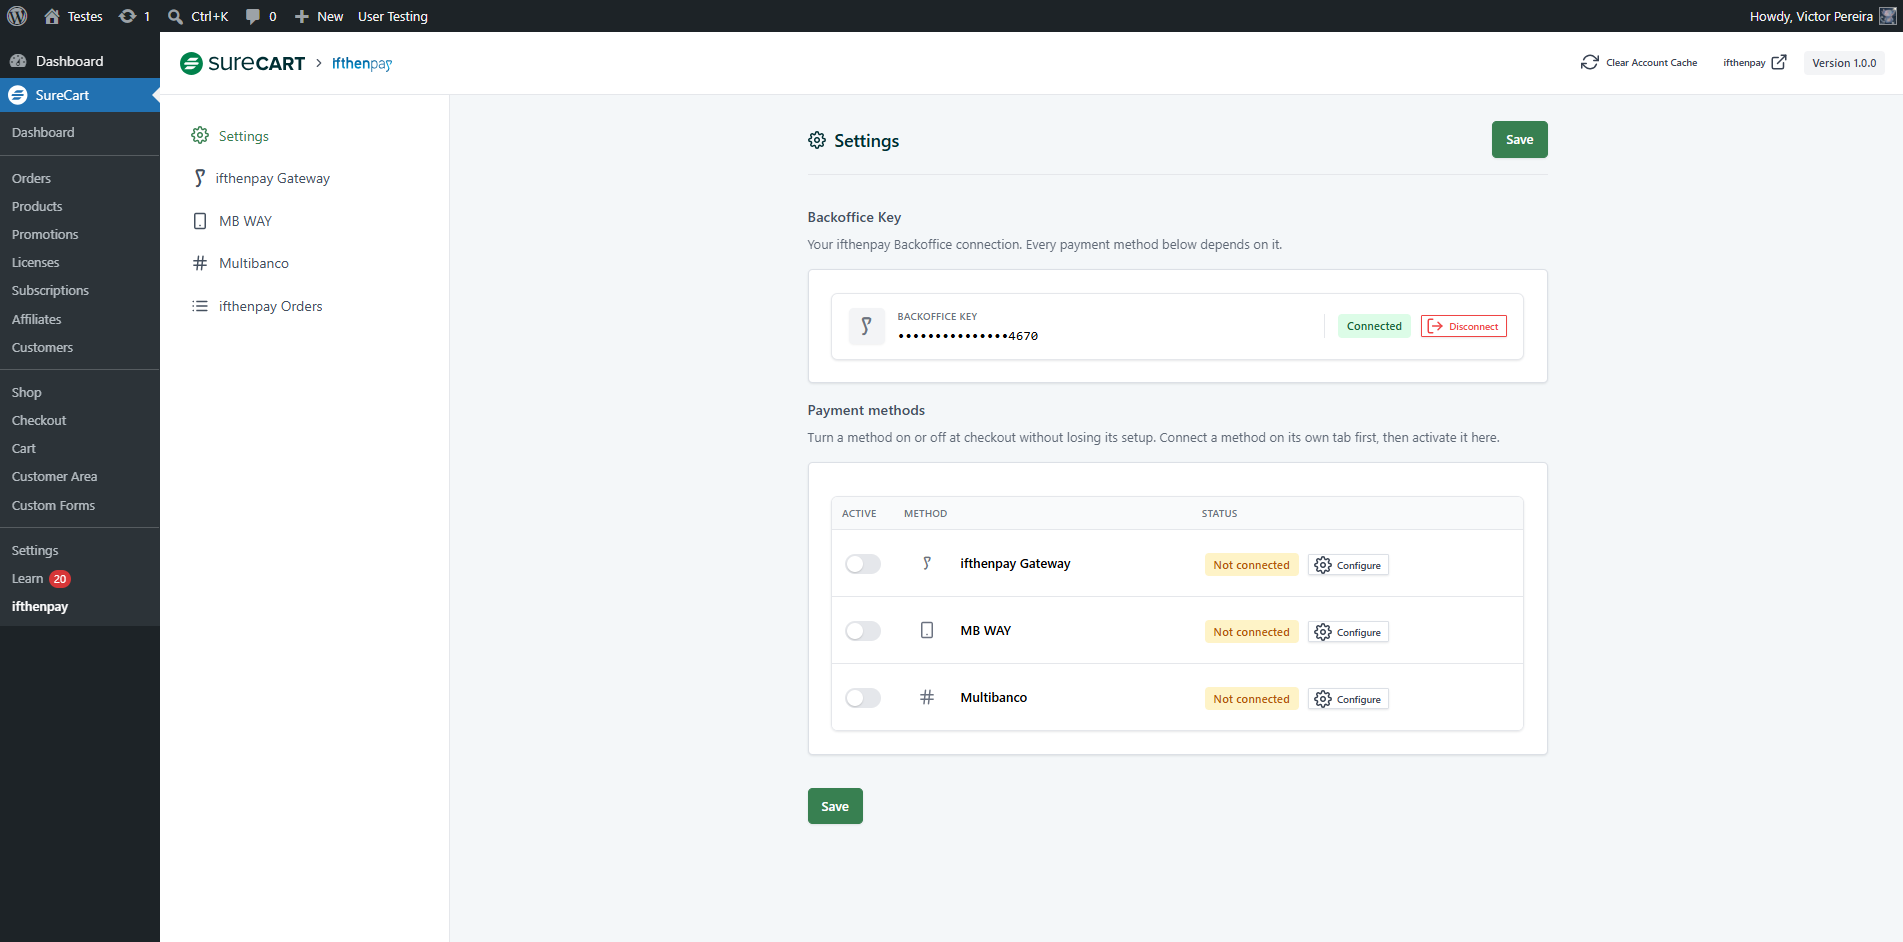Open ifthenpay Gateway tab in sidebar
The height and width of the screenshot is (942, 1903).
[x=261, y=178]
